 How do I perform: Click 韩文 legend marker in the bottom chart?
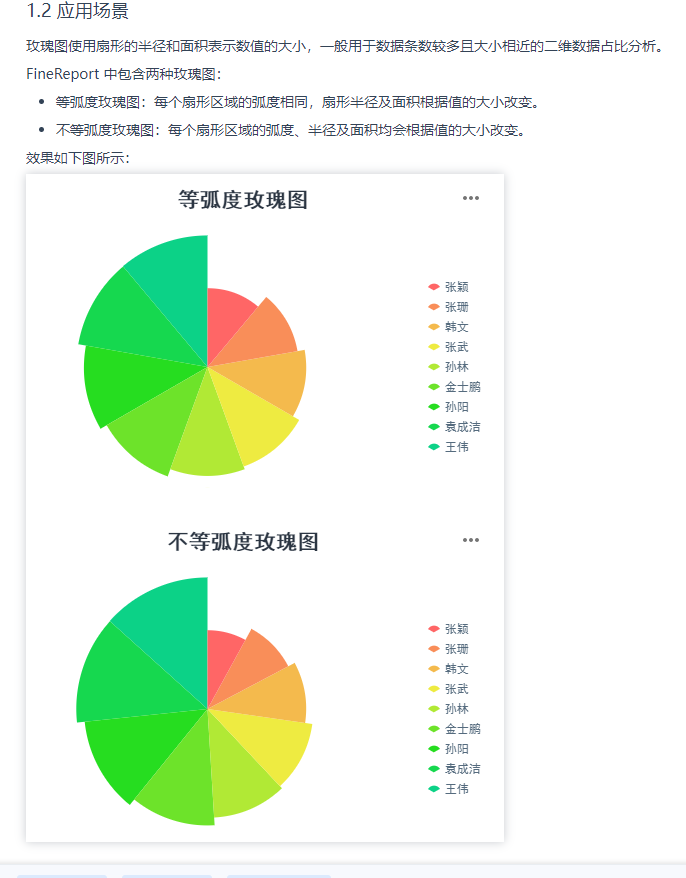pyautogui.click(x=433, y=669)
